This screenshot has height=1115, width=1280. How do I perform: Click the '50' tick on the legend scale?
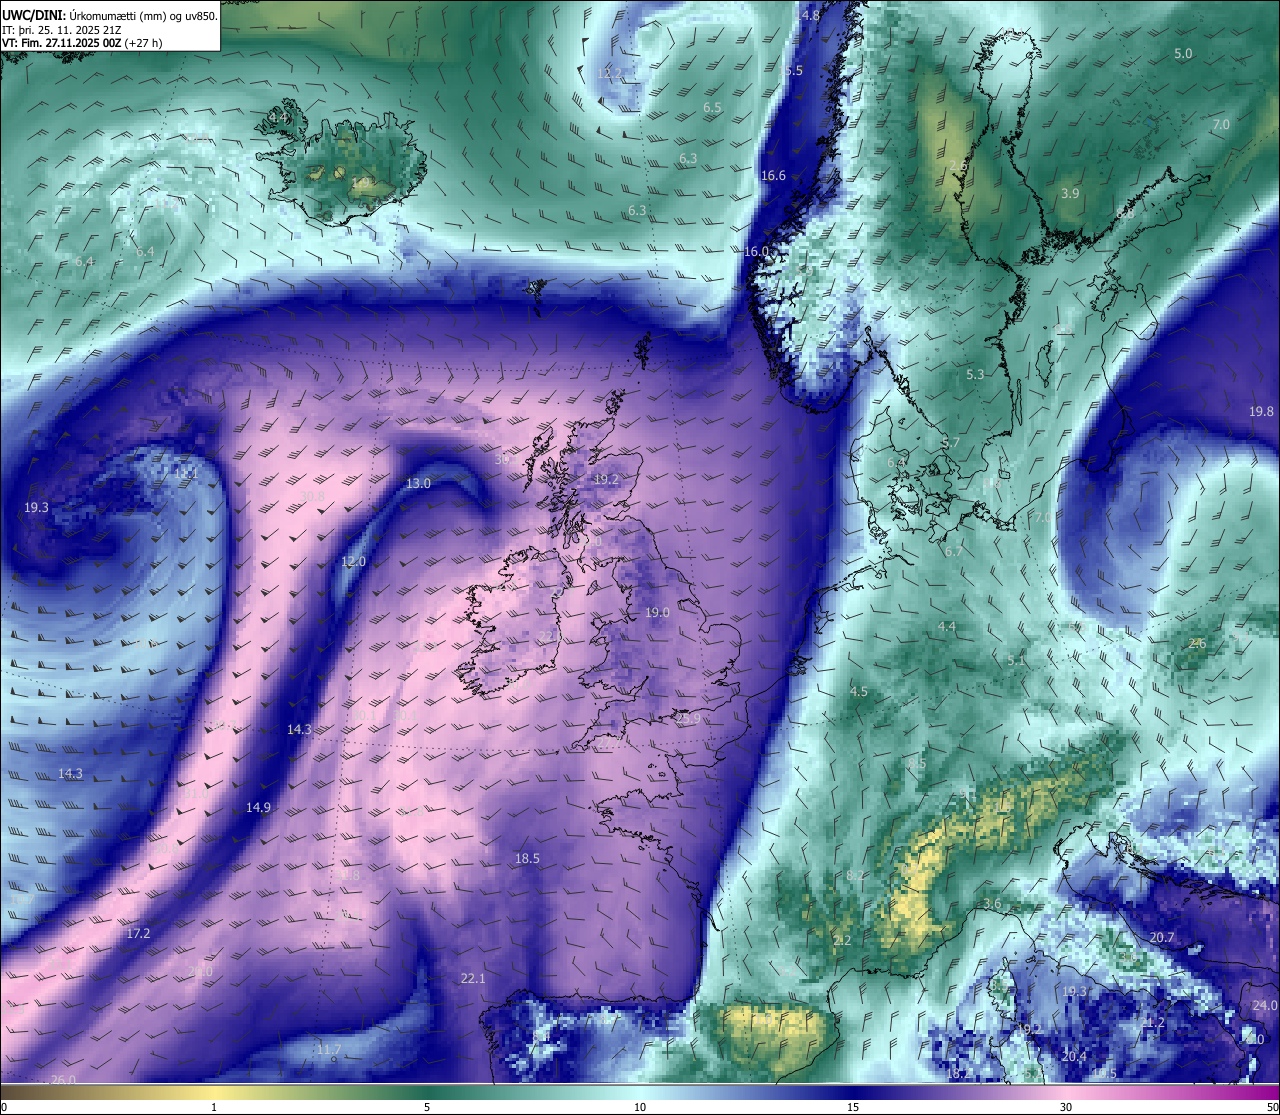pyautogui.click(x=1273, y=1107)
